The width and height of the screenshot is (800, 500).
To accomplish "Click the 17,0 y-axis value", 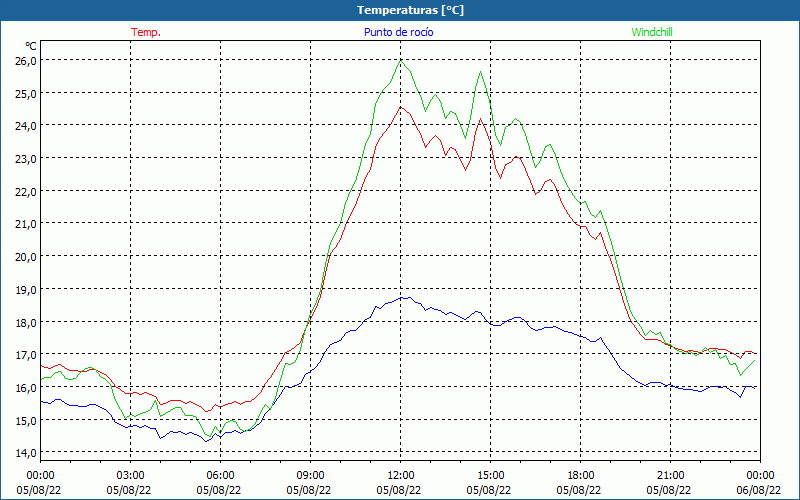I will (26, 355).
